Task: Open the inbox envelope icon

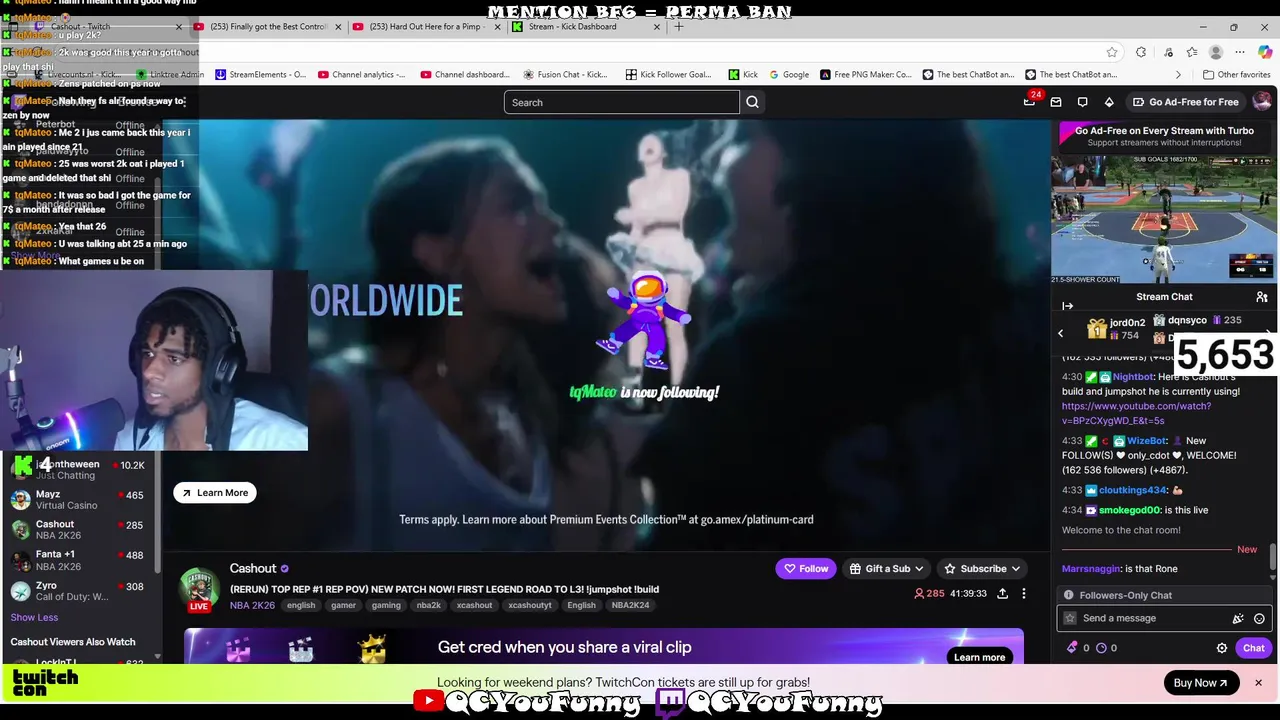Action: [1055, 102]
